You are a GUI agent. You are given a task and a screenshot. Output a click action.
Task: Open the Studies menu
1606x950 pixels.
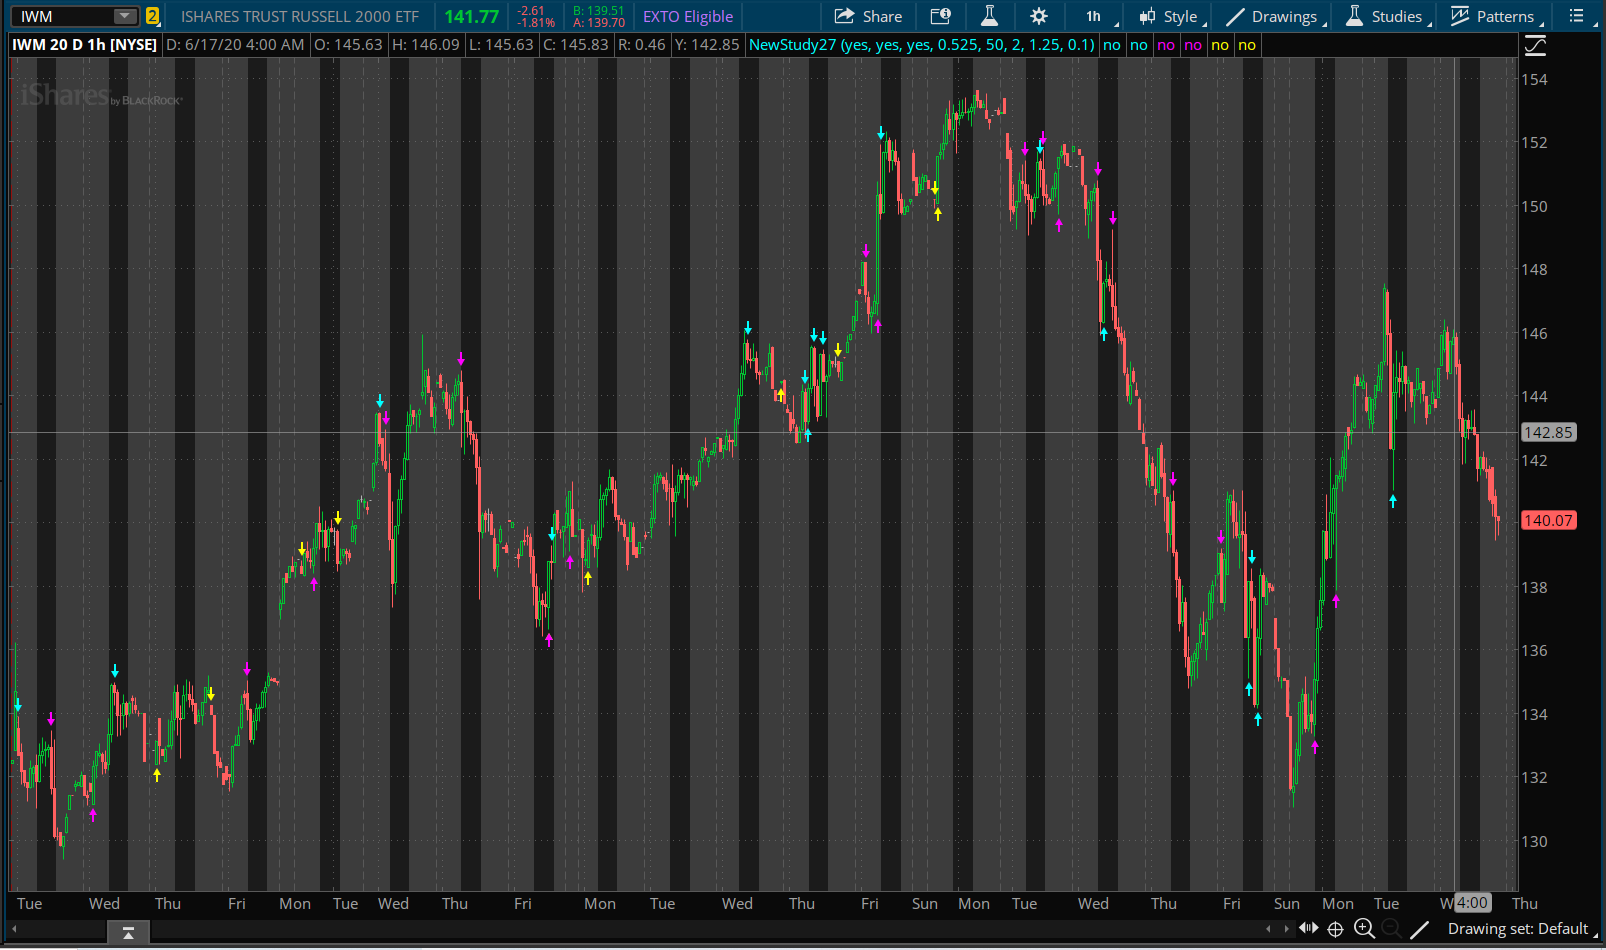coord(1388,16)
